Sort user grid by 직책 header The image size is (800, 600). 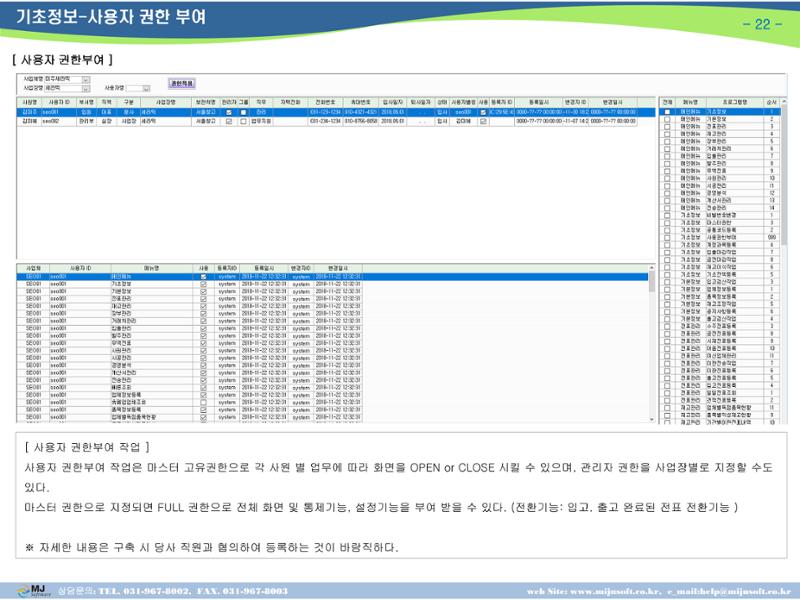coord(106,103)
